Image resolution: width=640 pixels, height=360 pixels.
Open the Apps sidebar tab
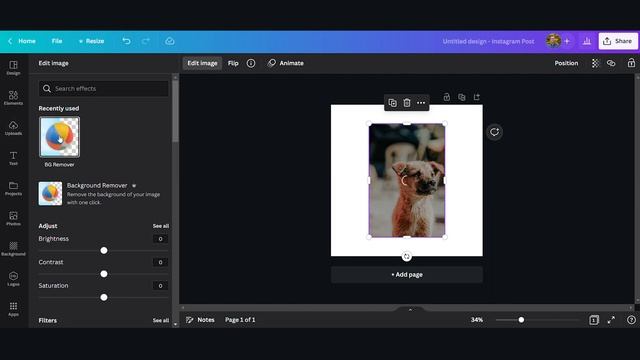[x=13, y=309]
